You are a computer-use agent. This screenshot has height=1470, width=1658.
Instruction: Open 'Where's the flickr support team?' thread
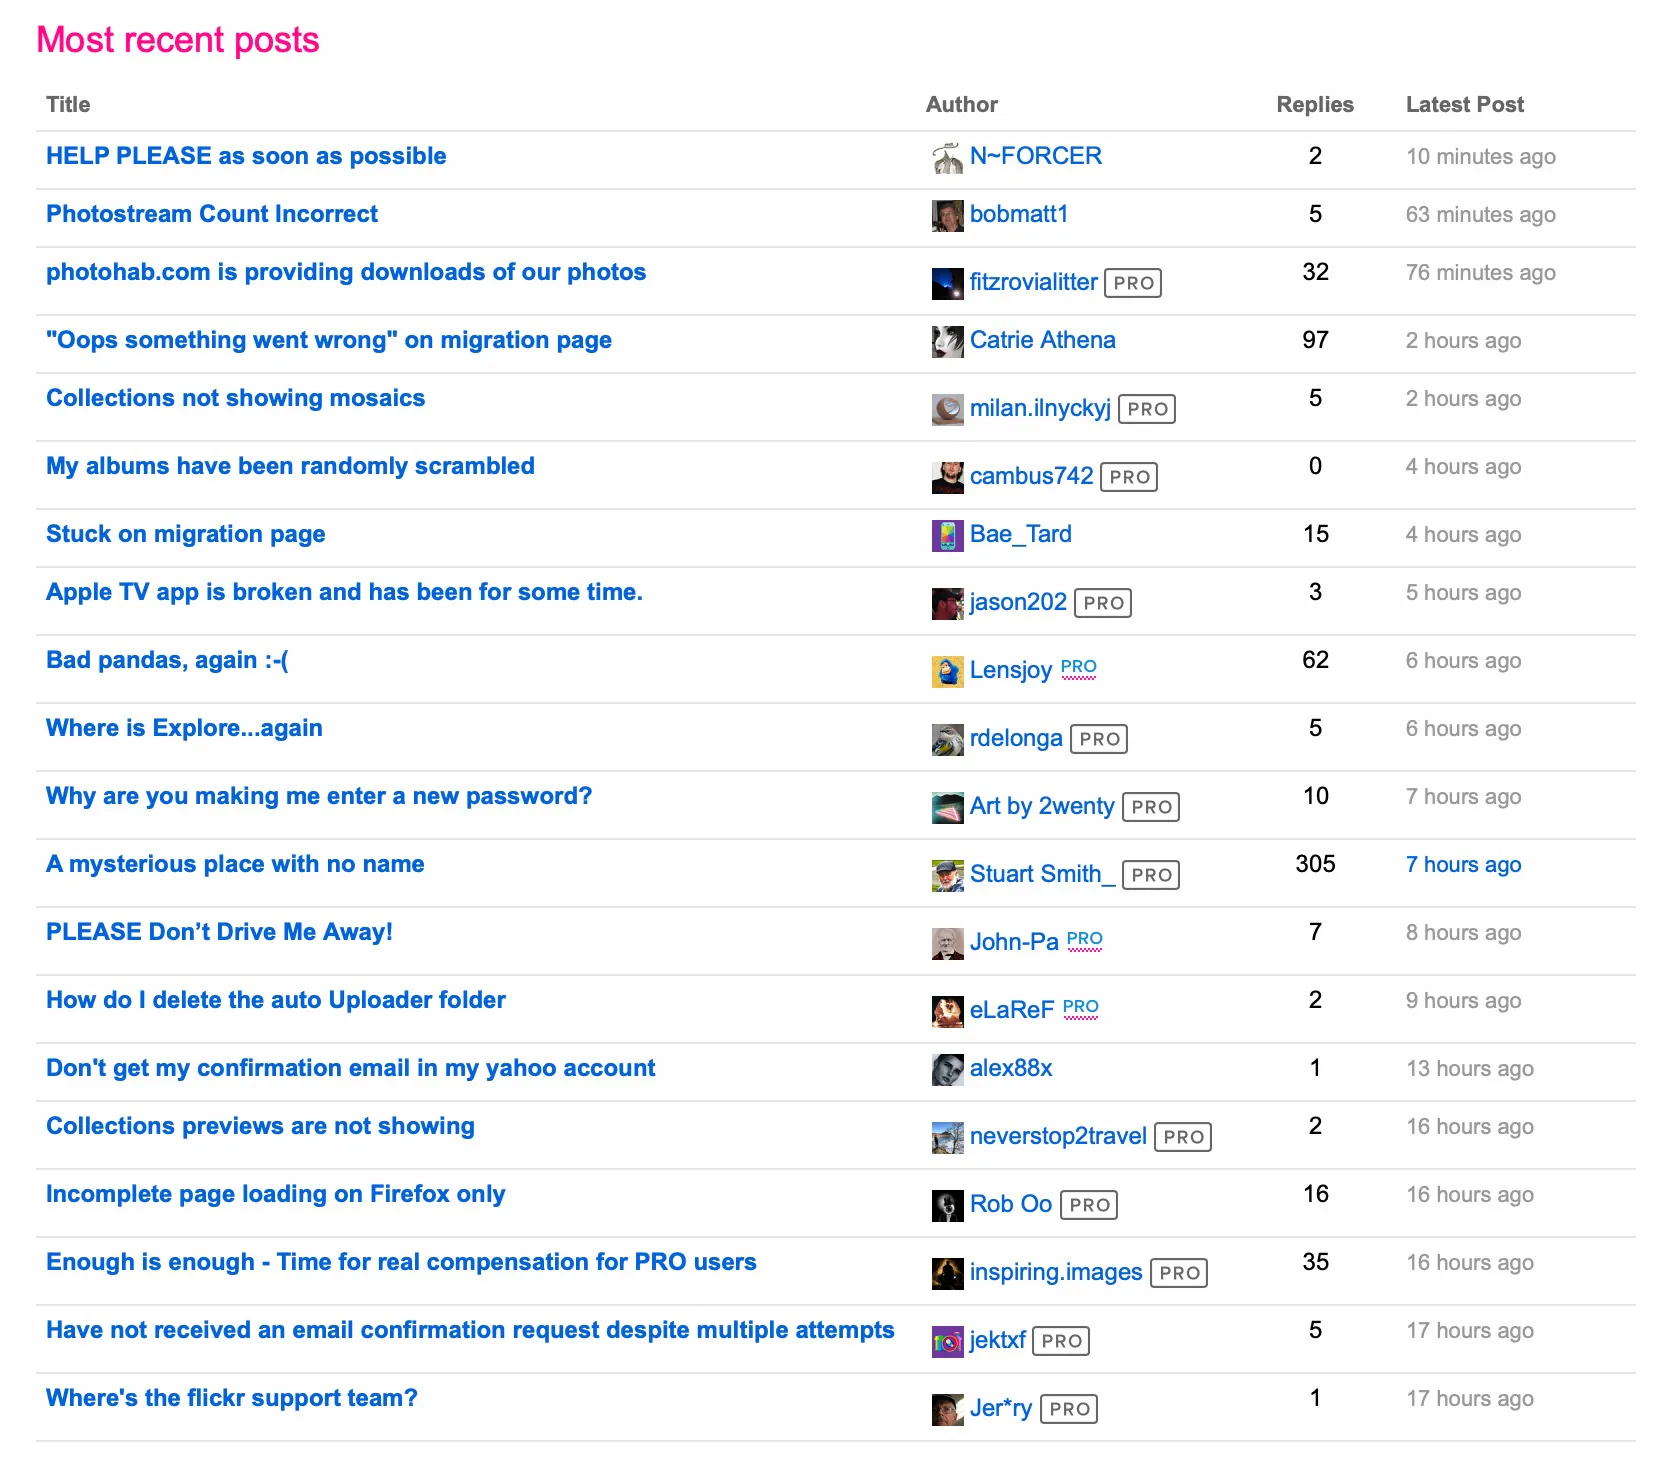tap(232, 1398)
